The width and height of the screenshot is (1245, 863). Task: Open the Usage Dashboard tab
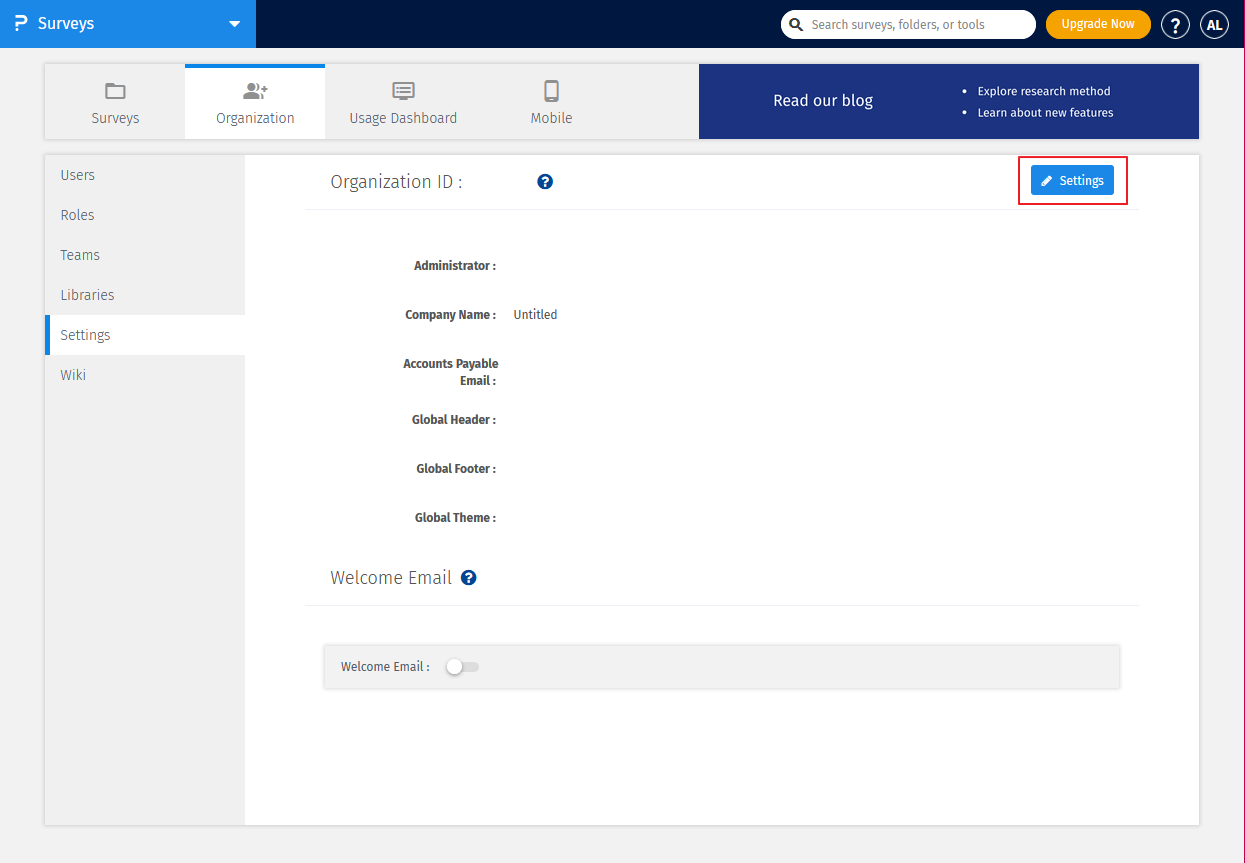click(x=403, y=102)
